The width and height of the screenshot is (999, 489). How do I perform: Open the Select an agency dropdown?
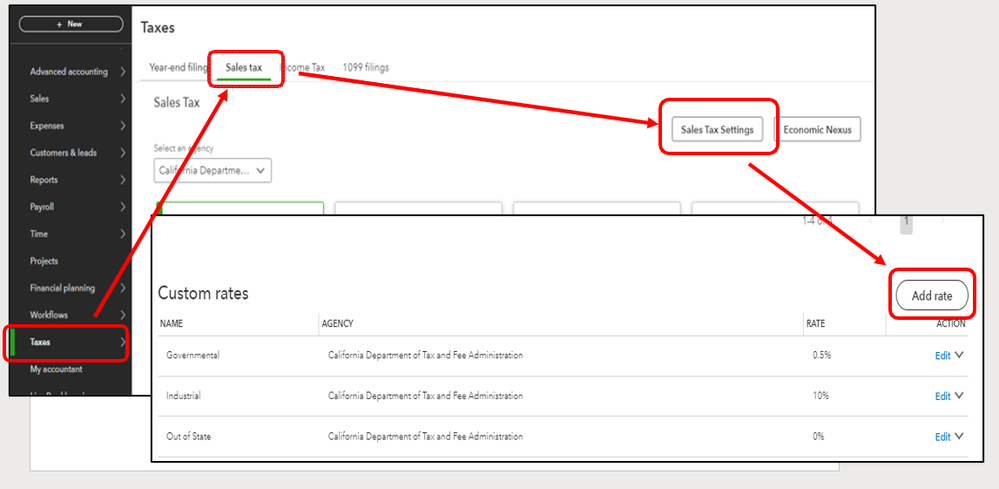click(x=213, y=171)
